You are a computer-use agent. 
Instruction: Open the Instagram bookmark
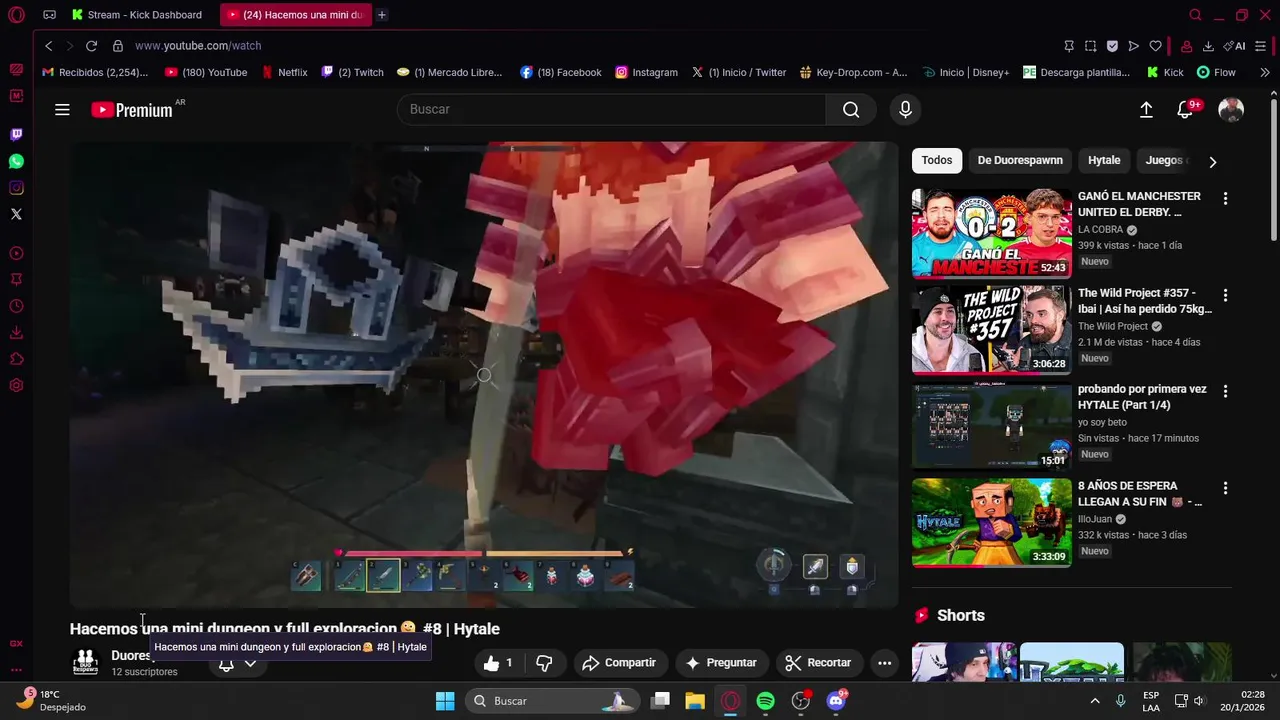click(x=646, y=73)
